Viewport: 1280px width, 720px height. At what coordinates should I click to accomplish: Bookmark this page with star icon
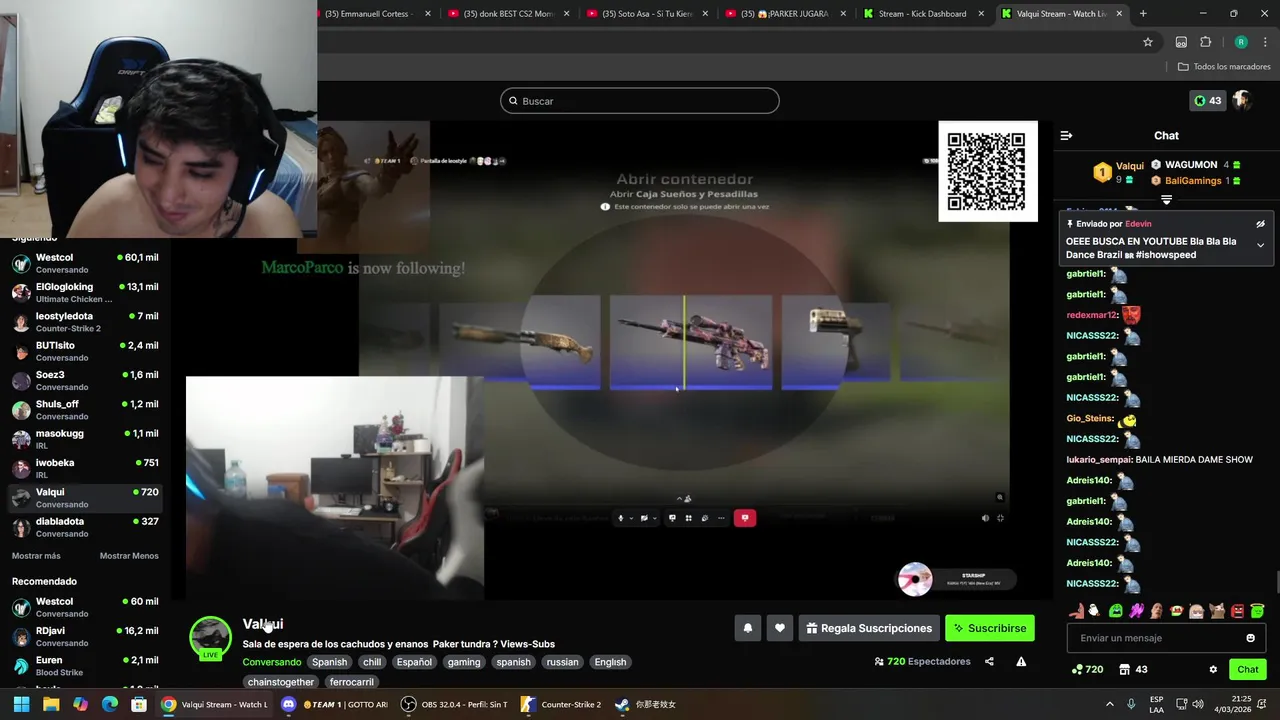click(x=1148, y=42)
